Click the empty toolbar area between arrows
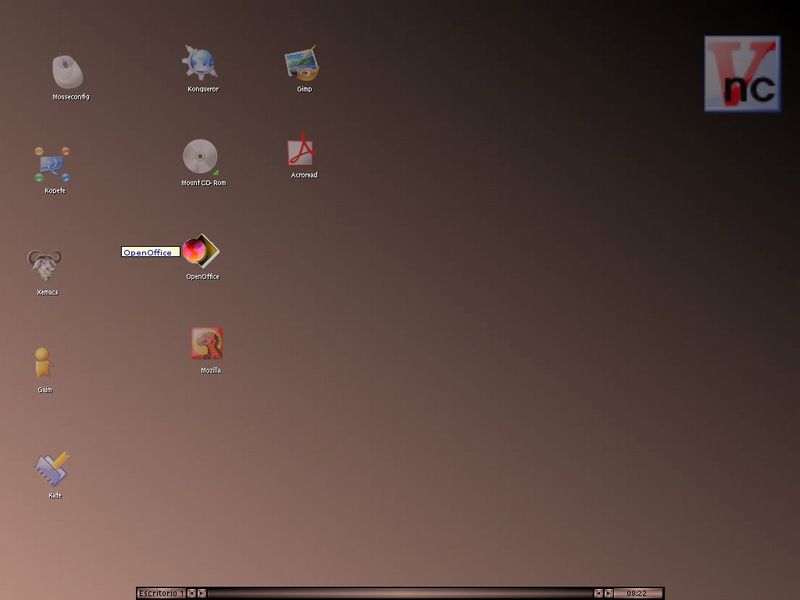The image size is (800, 600). 400,593
